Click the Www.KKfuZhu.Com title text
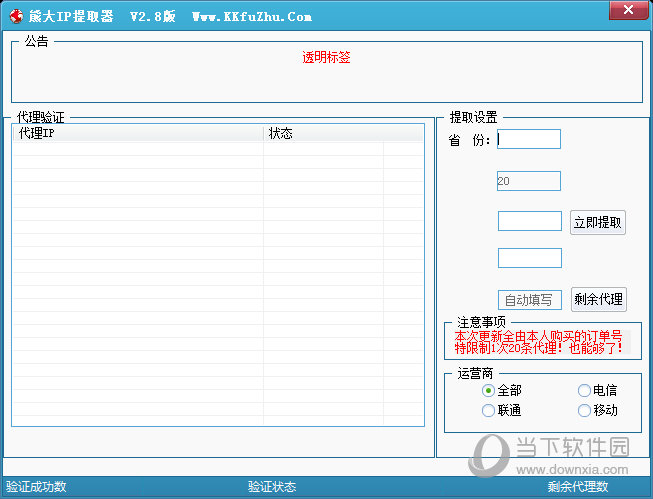The image size is (653, 499). 252,17
